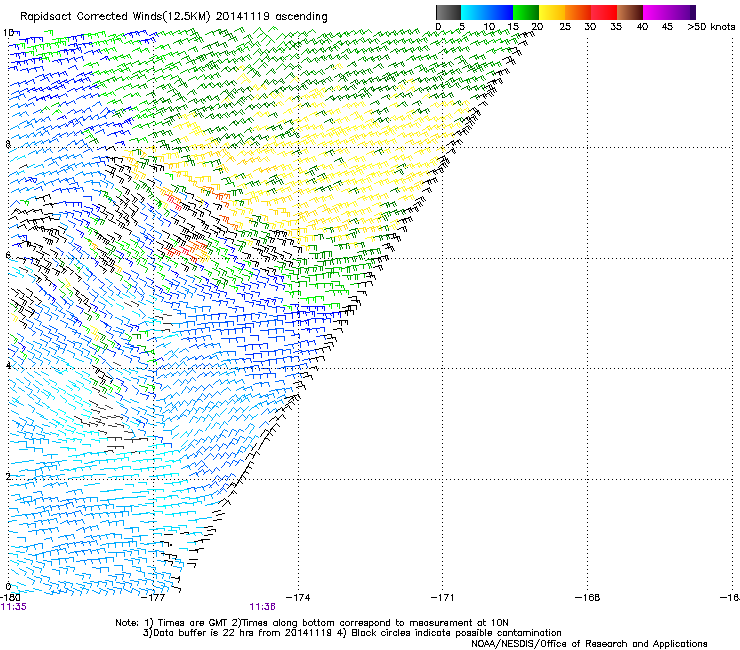The height and width of the screenshot is (650, 740).
Task: Click the latitude label '0' at bottom left
Action: (8, 587)
